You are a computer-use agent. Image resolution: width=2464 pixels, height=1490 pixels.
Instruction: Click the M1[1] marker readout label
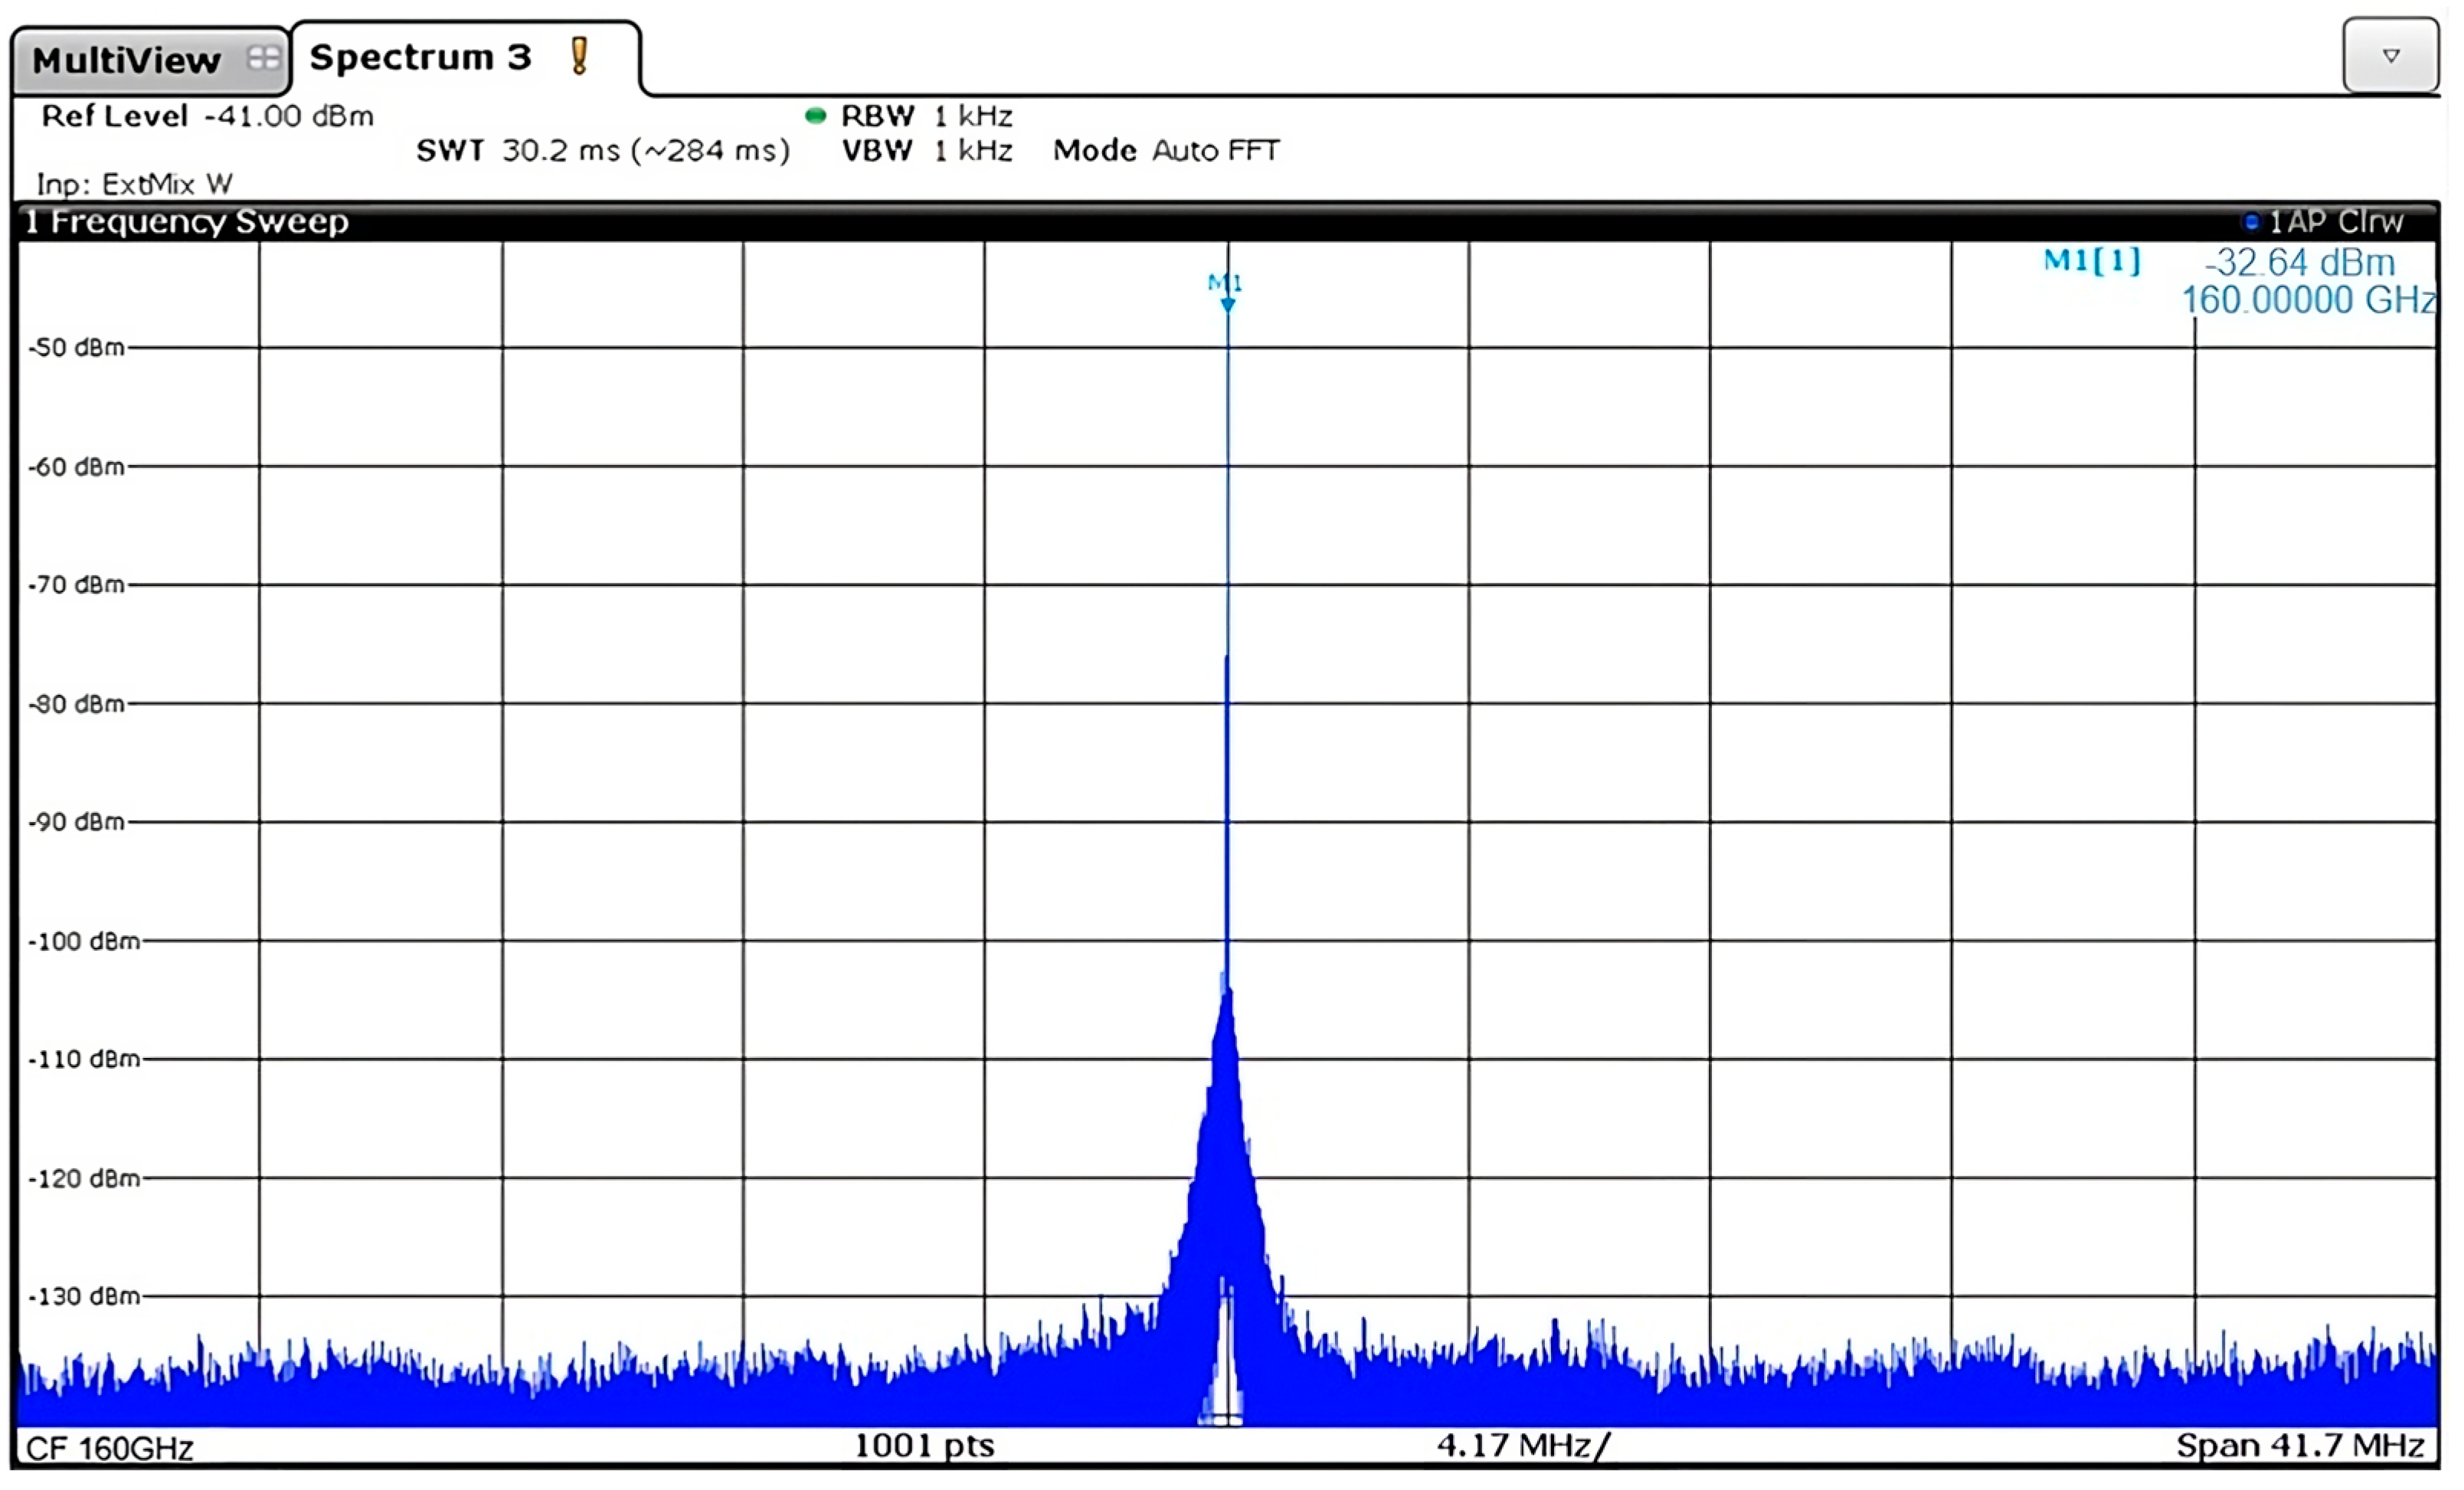coord(2092,261)
